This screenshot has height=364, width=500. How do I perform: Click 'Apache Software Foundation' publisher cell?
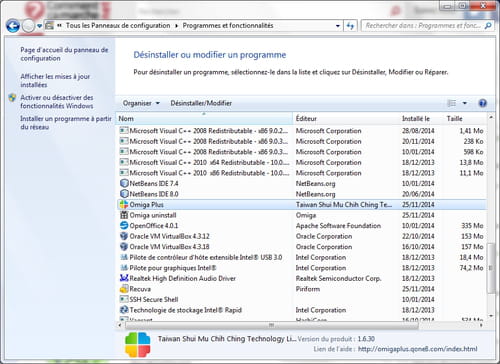click(338, 226)
